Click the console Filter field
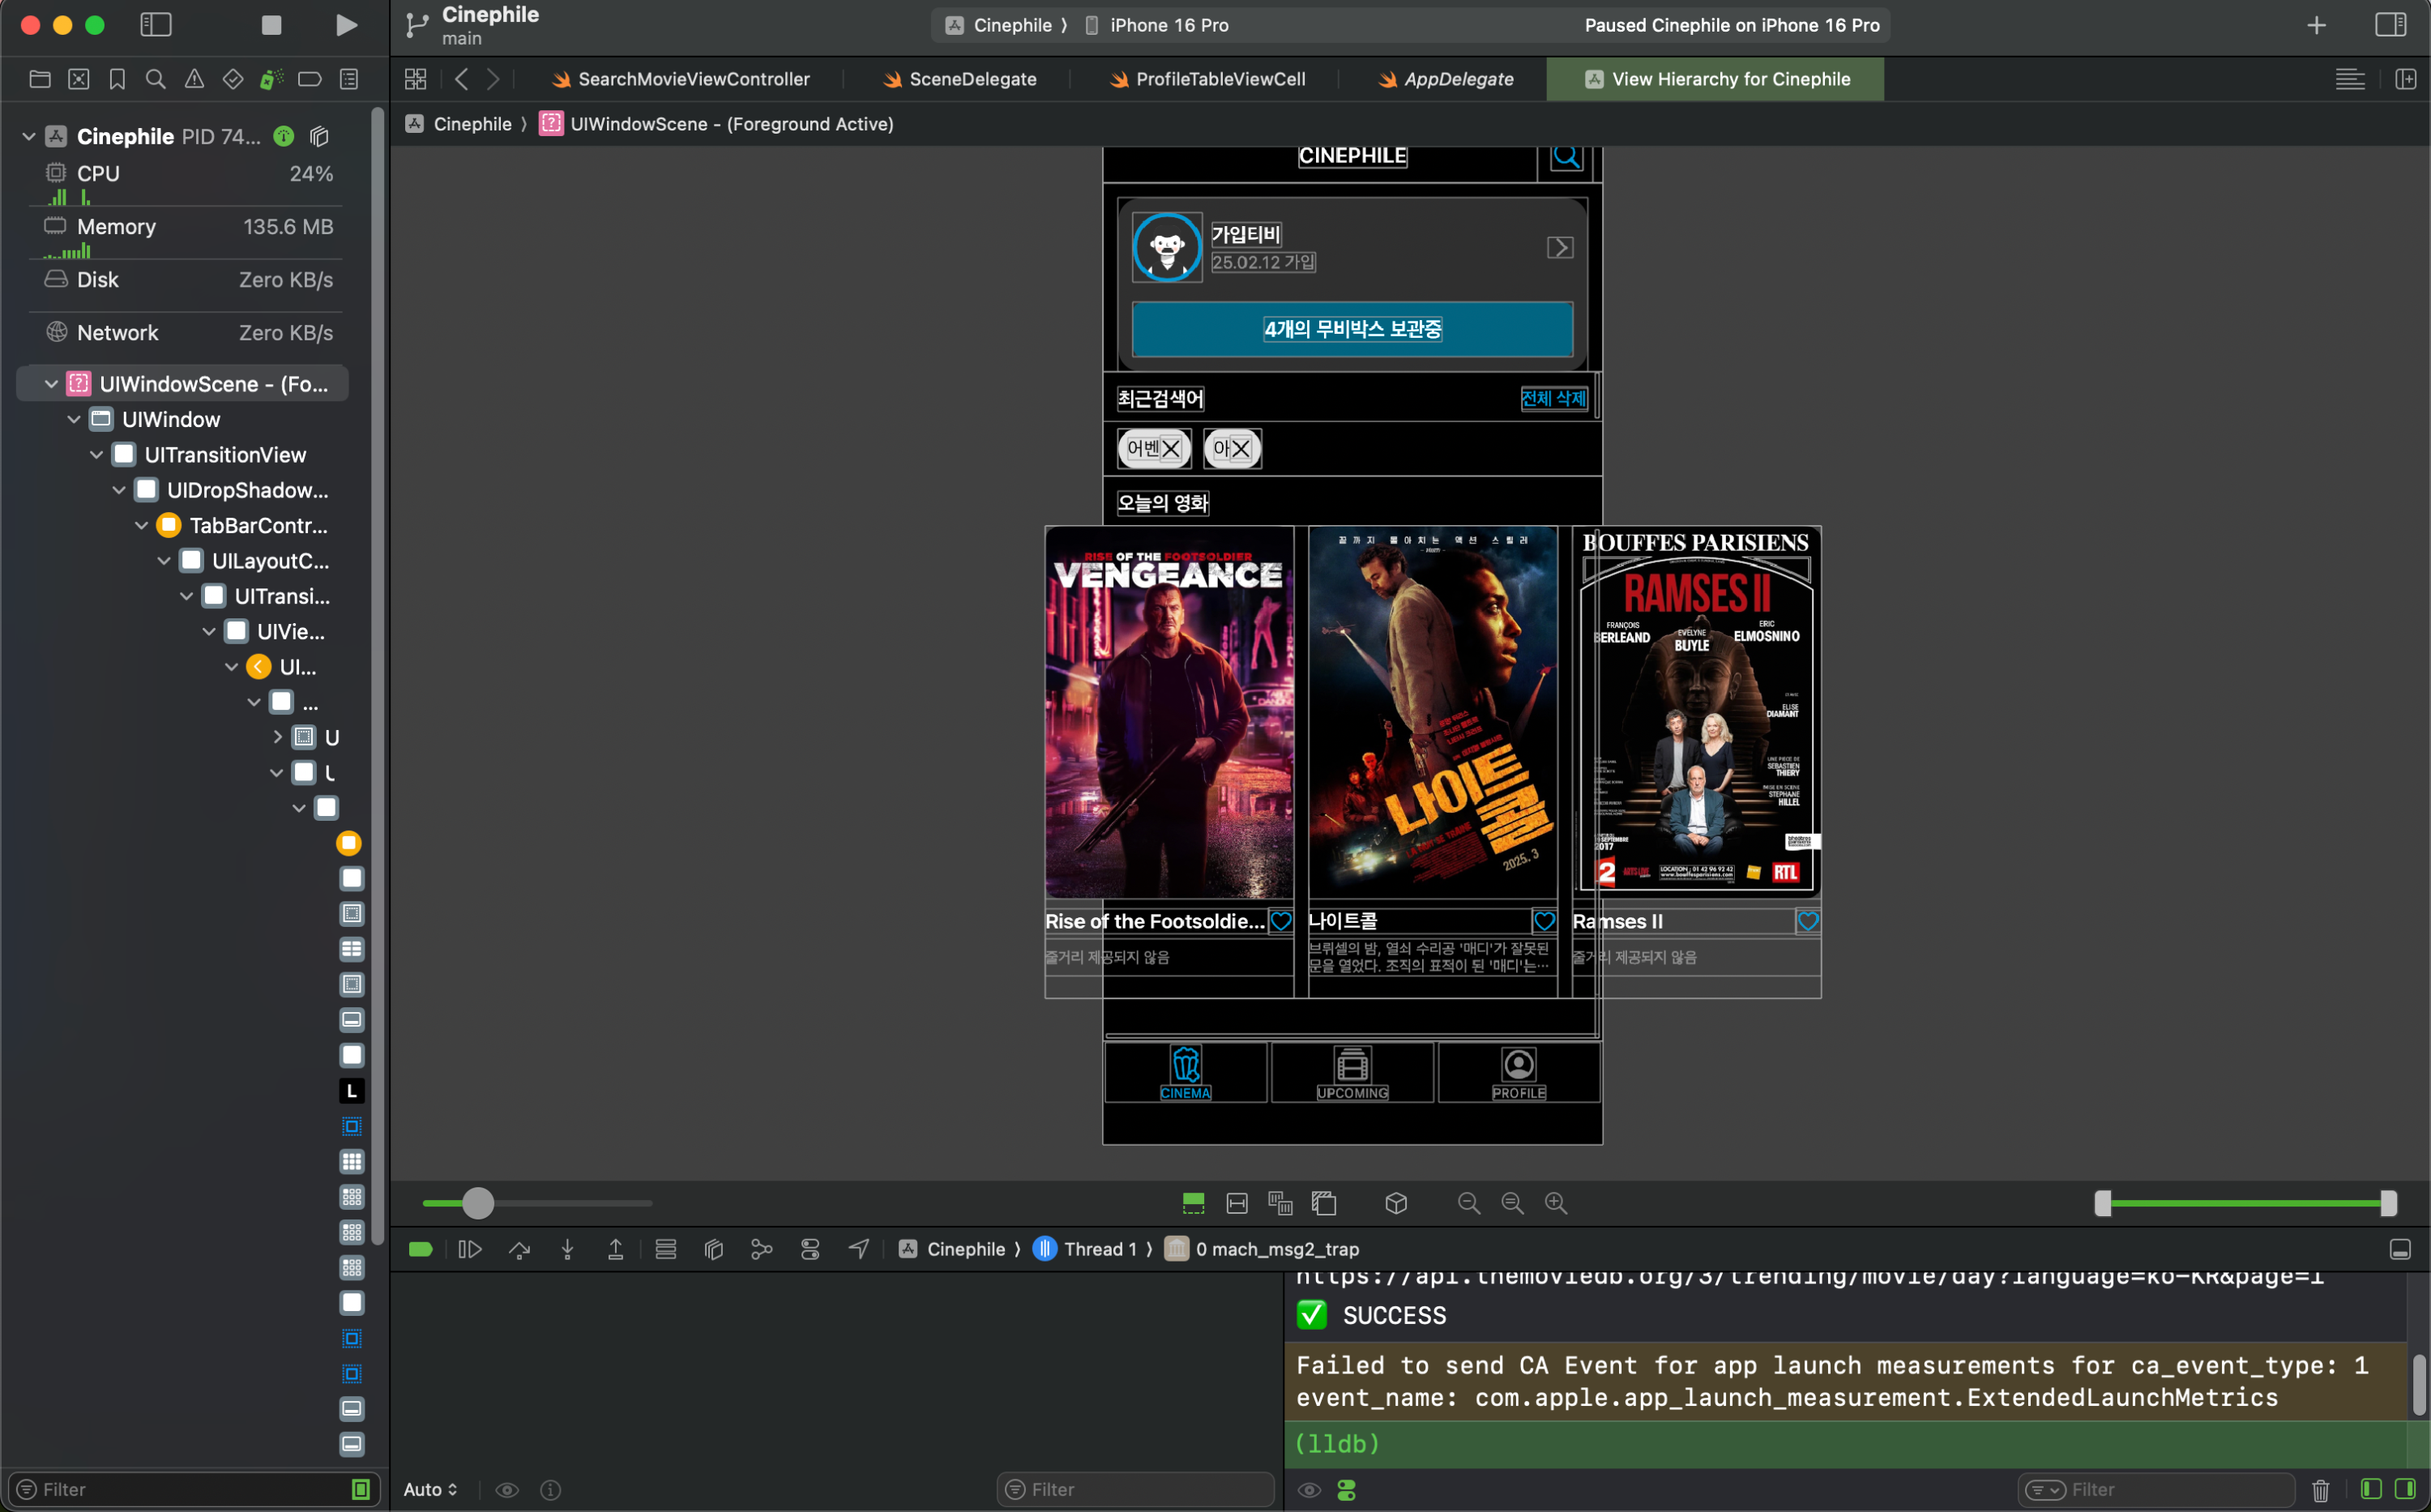 click(2160, 1489)
